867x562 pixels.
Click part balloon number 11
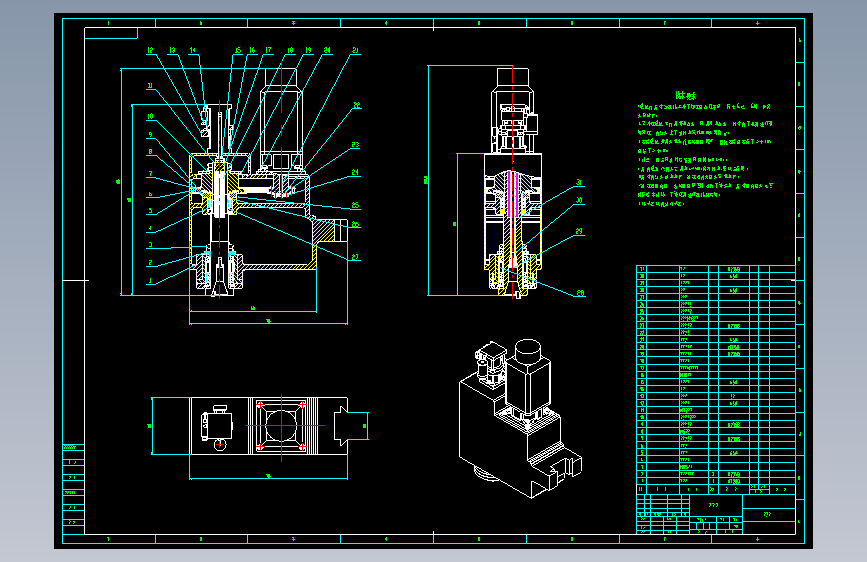(150, 86)
